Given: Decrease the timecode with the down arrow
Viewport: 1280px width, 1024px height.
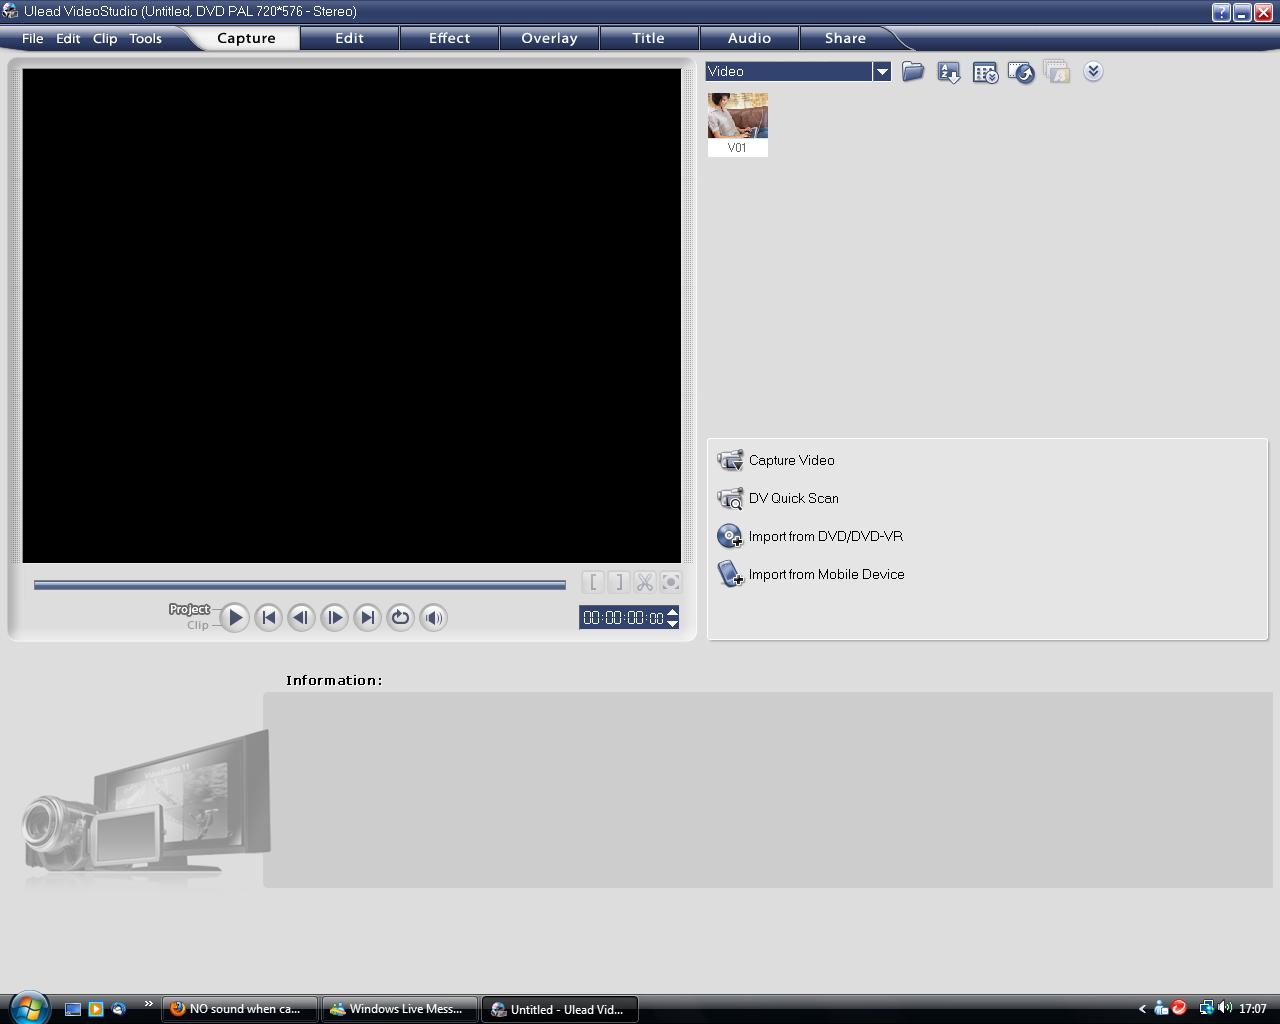Looking at the screenshot, I should (673, 624).
